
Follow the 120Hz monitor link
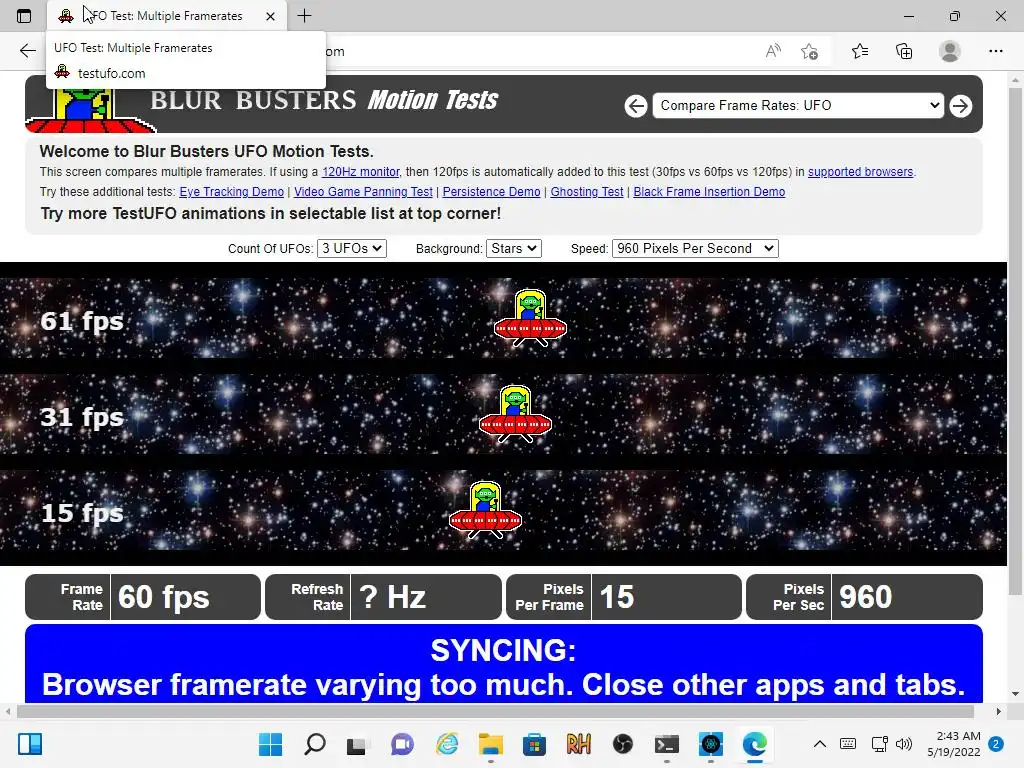pos(360,172)
